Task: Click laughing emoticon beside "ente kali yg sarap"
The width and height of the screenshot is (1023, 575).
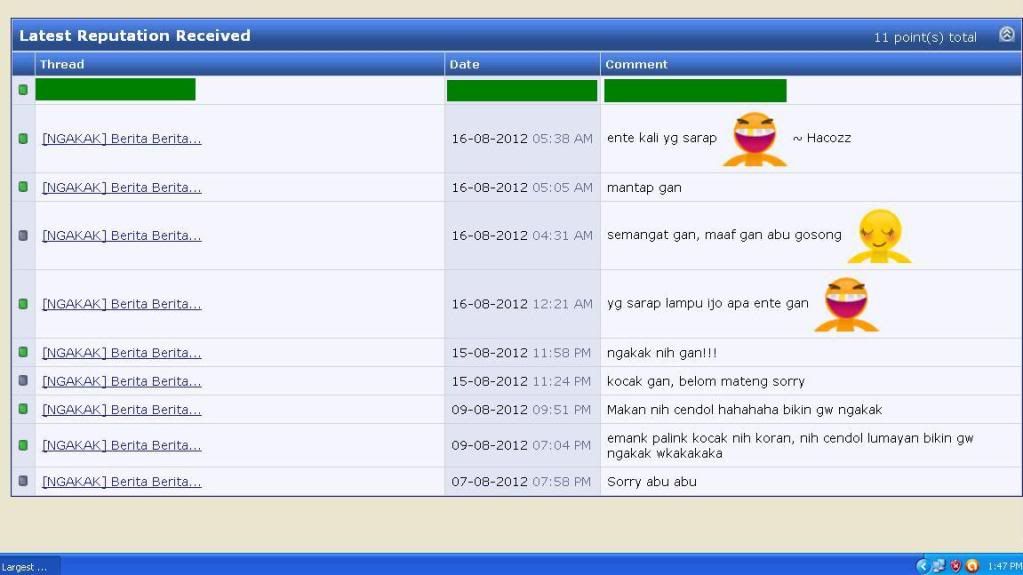Action: pyautogui.click(x=755, y=139)
